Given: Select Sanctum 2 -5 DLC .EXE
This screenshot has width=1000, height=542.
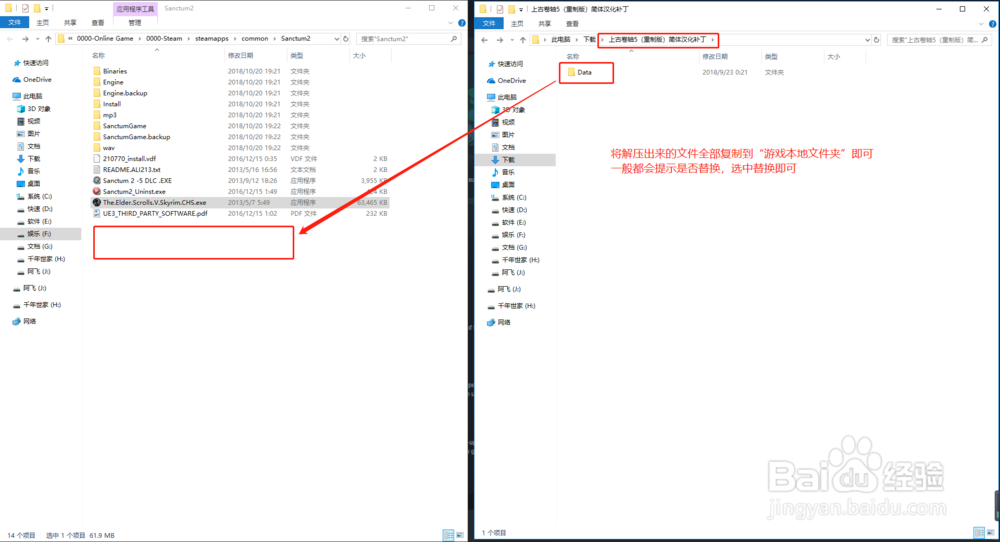Looking at the screenshot, I should click(x=137, y=180).
